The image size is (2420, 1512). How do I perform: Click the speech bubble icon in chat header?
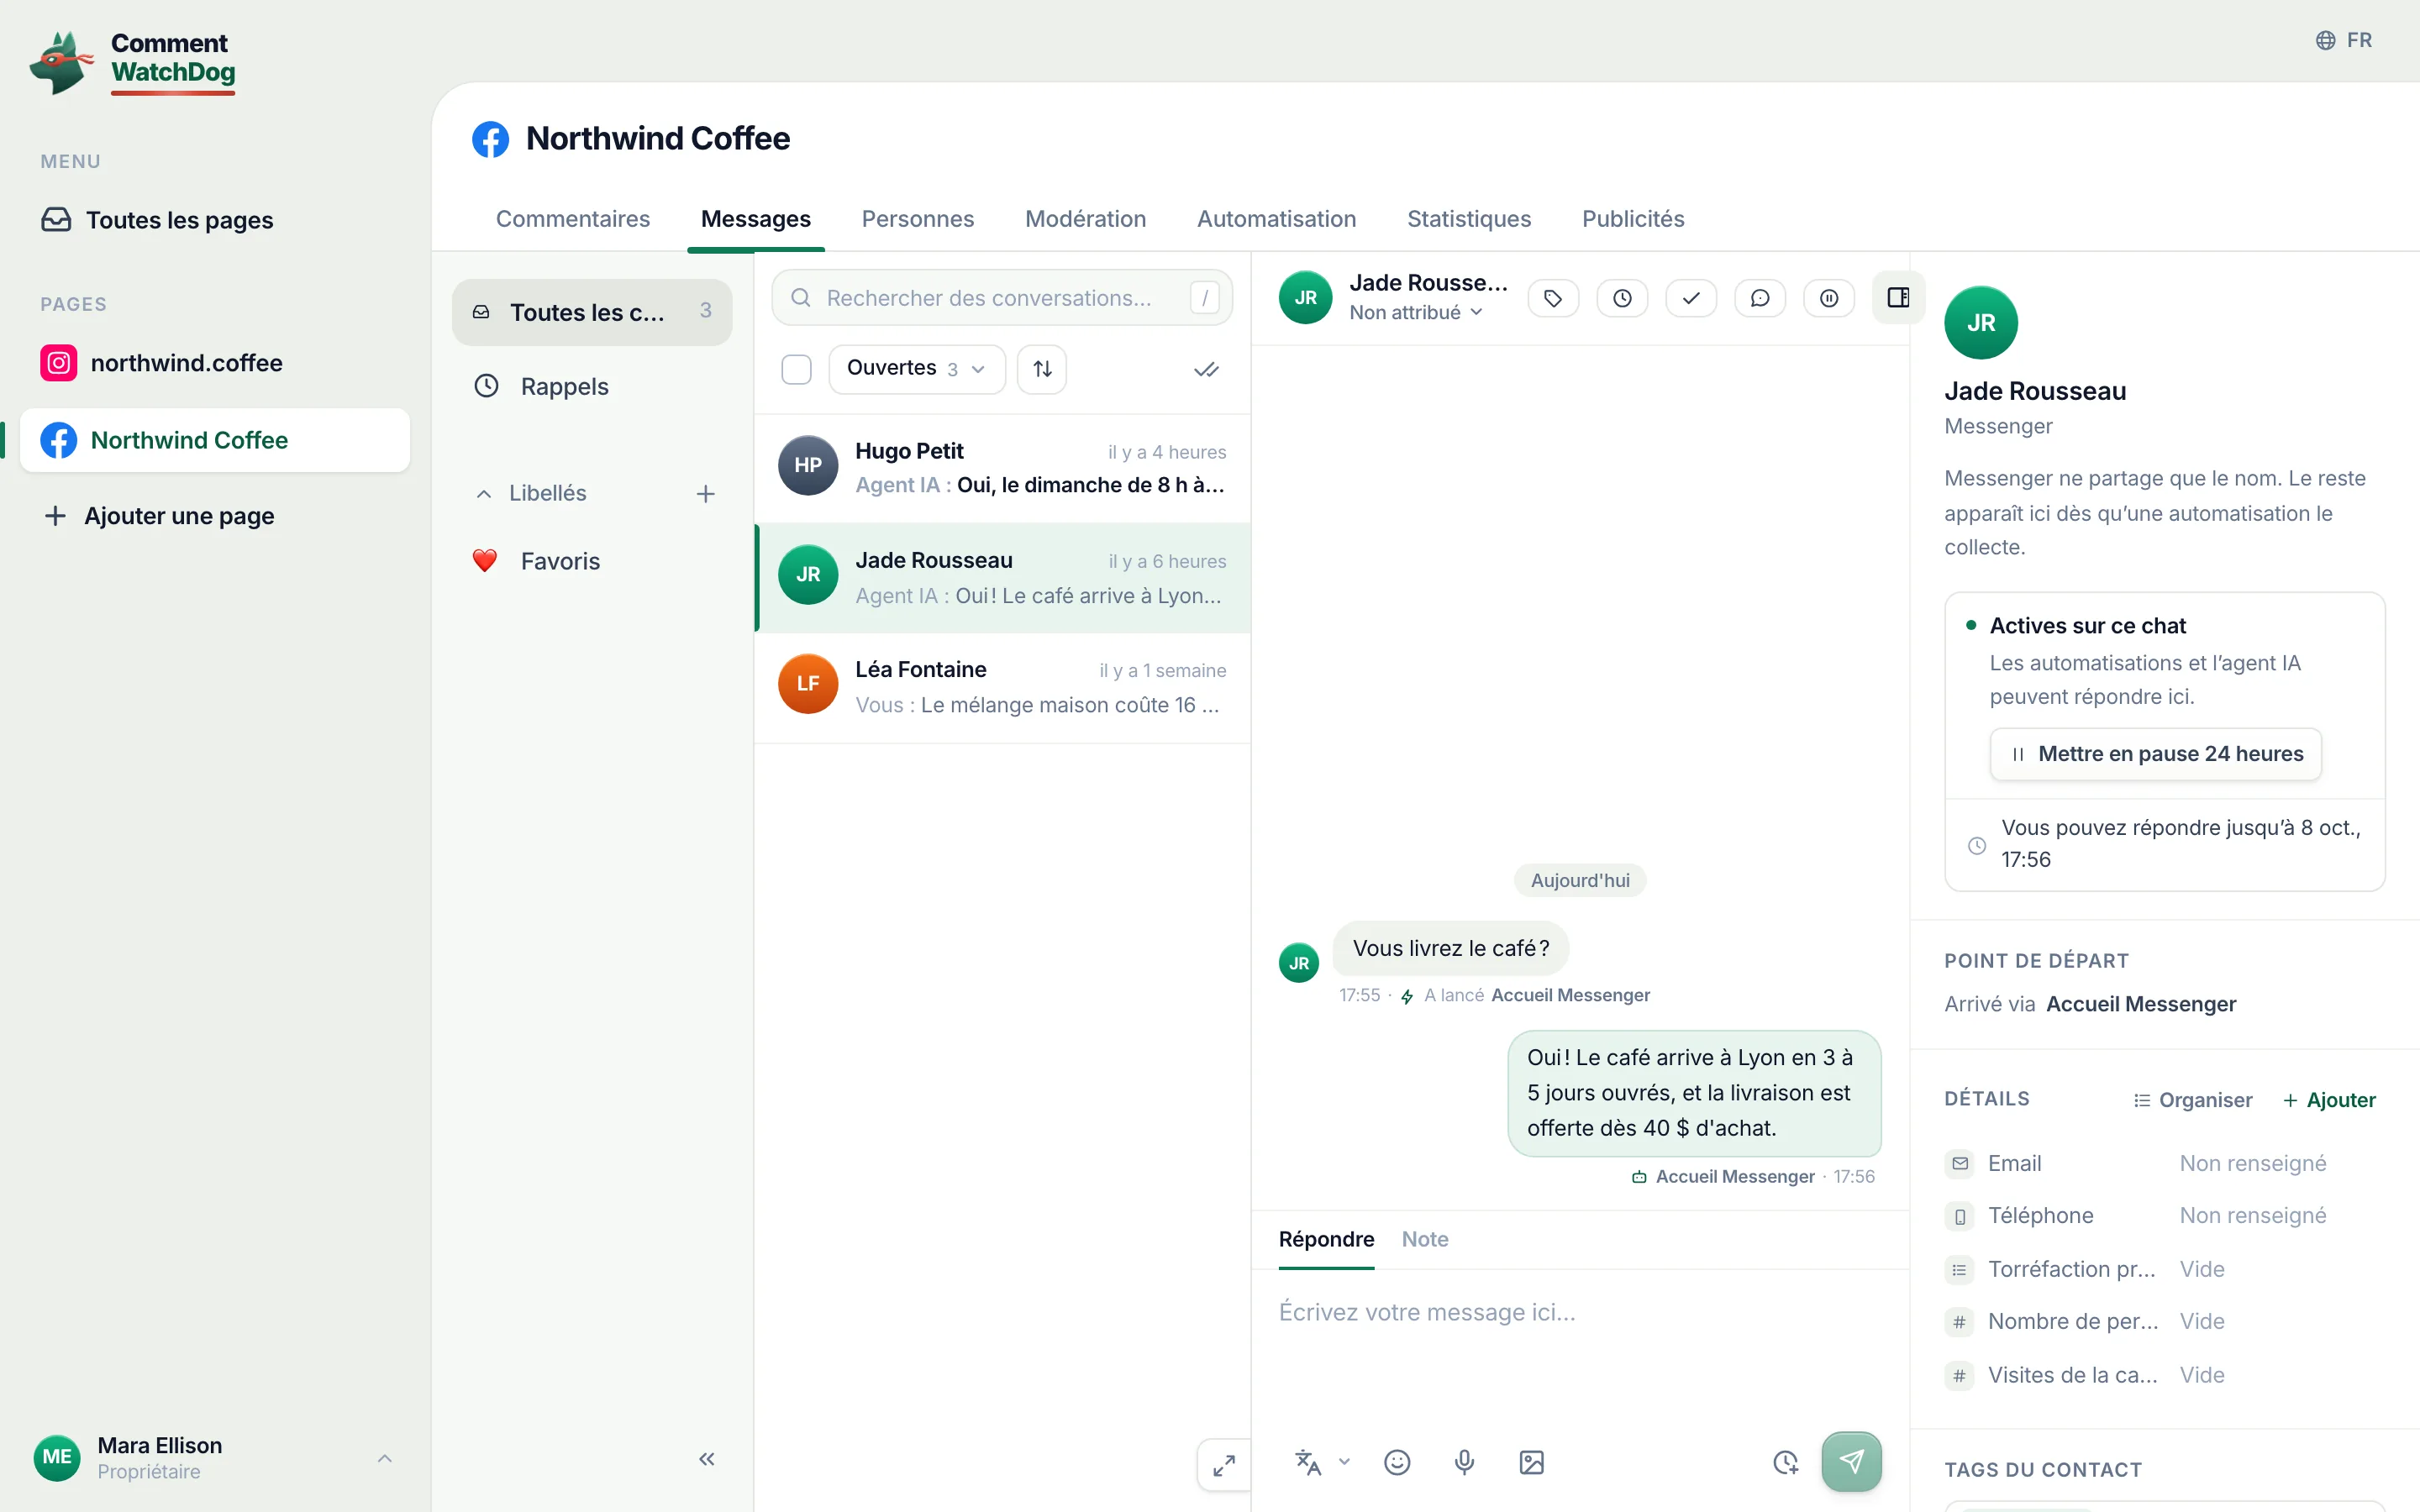1760,298
